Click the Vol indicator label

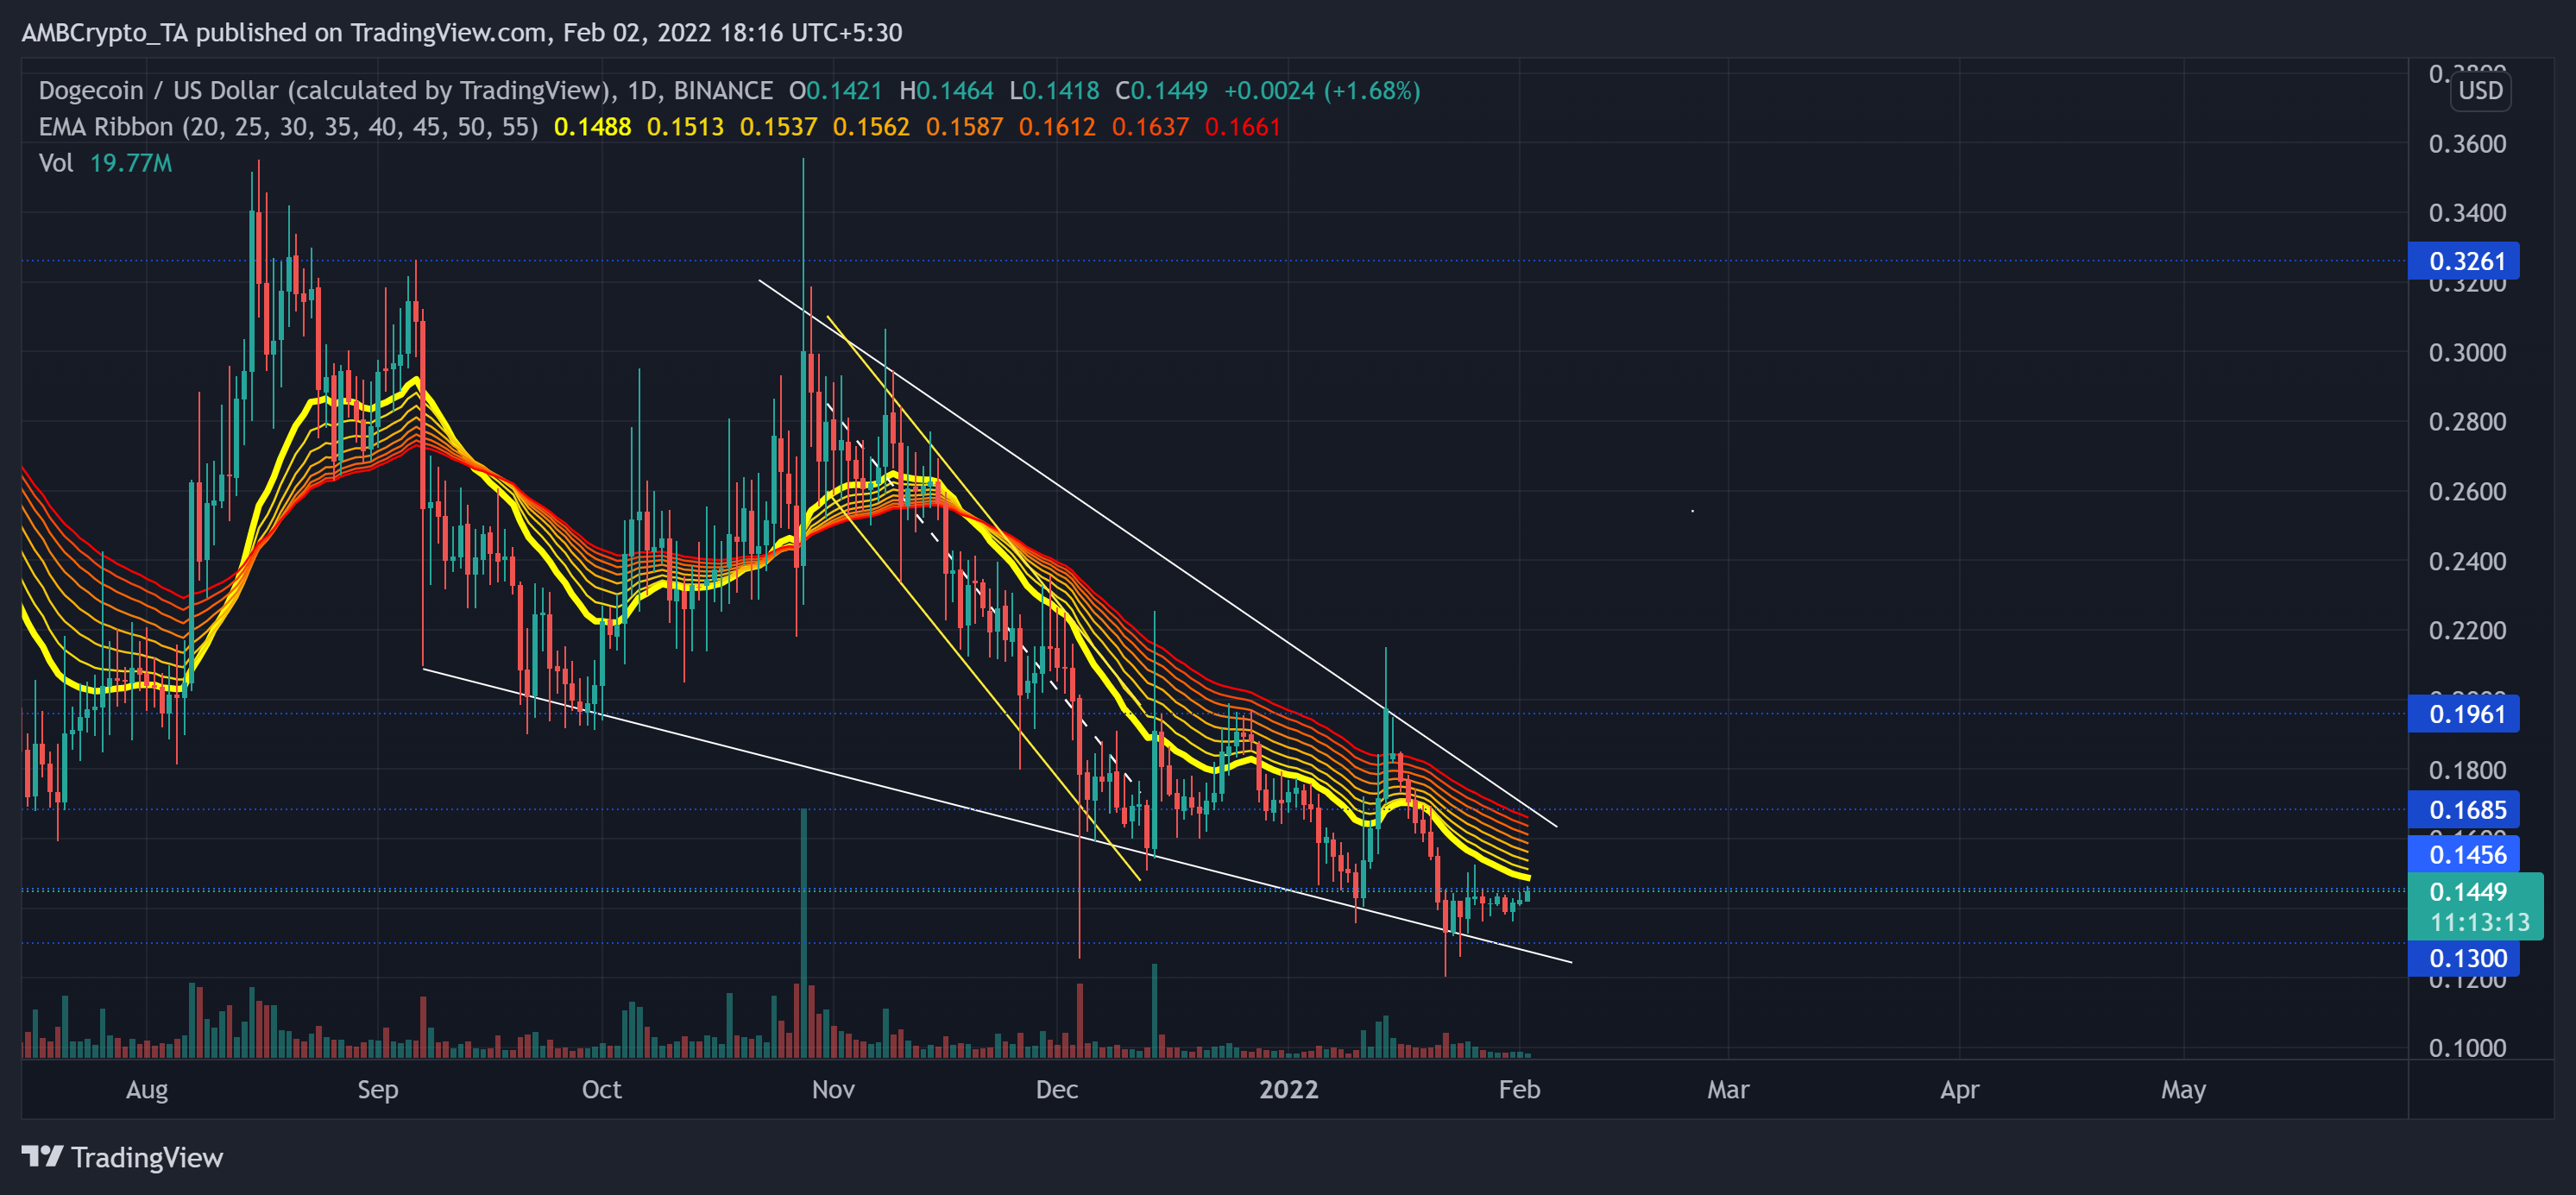pos(56,163)
